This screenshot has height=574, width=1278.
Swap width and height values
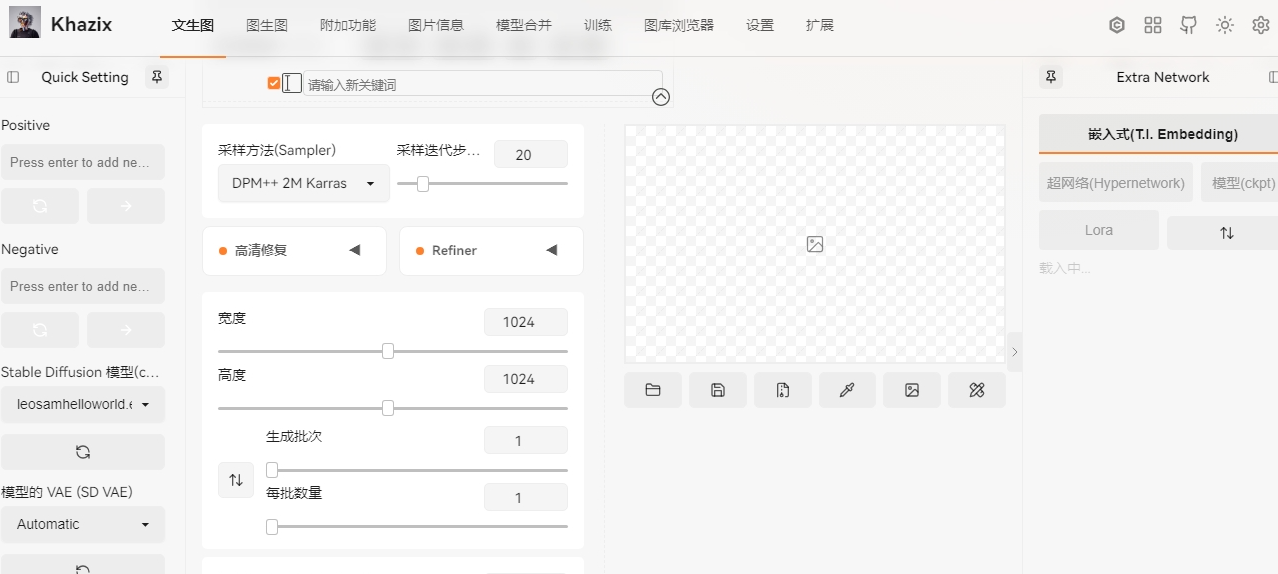point(236,480)
